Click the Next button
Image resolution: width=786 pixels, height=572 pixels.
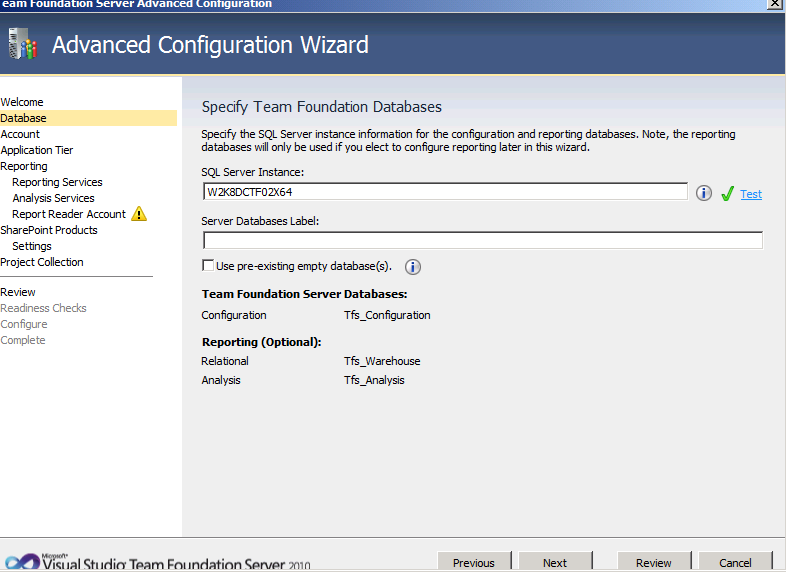coord(555,562)
